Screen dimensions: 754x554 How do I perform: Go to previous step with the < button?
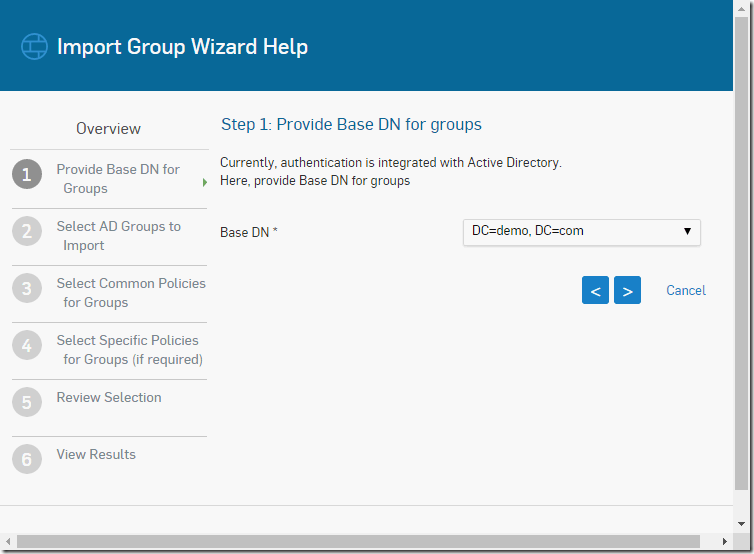(595, 290)
